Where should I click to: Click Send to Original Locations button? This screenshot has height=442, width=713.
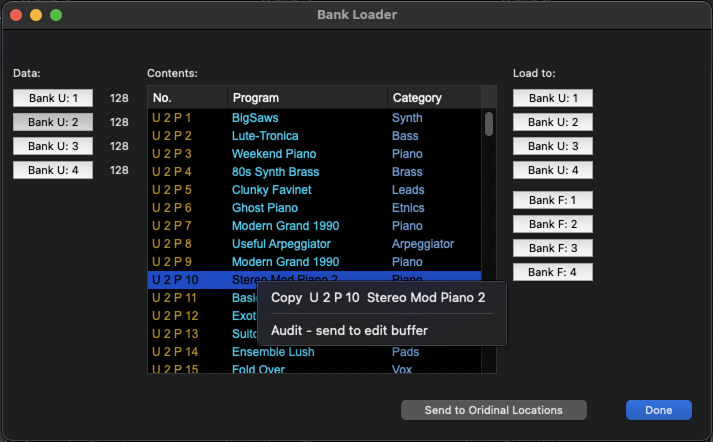click(x=493, y=410)
